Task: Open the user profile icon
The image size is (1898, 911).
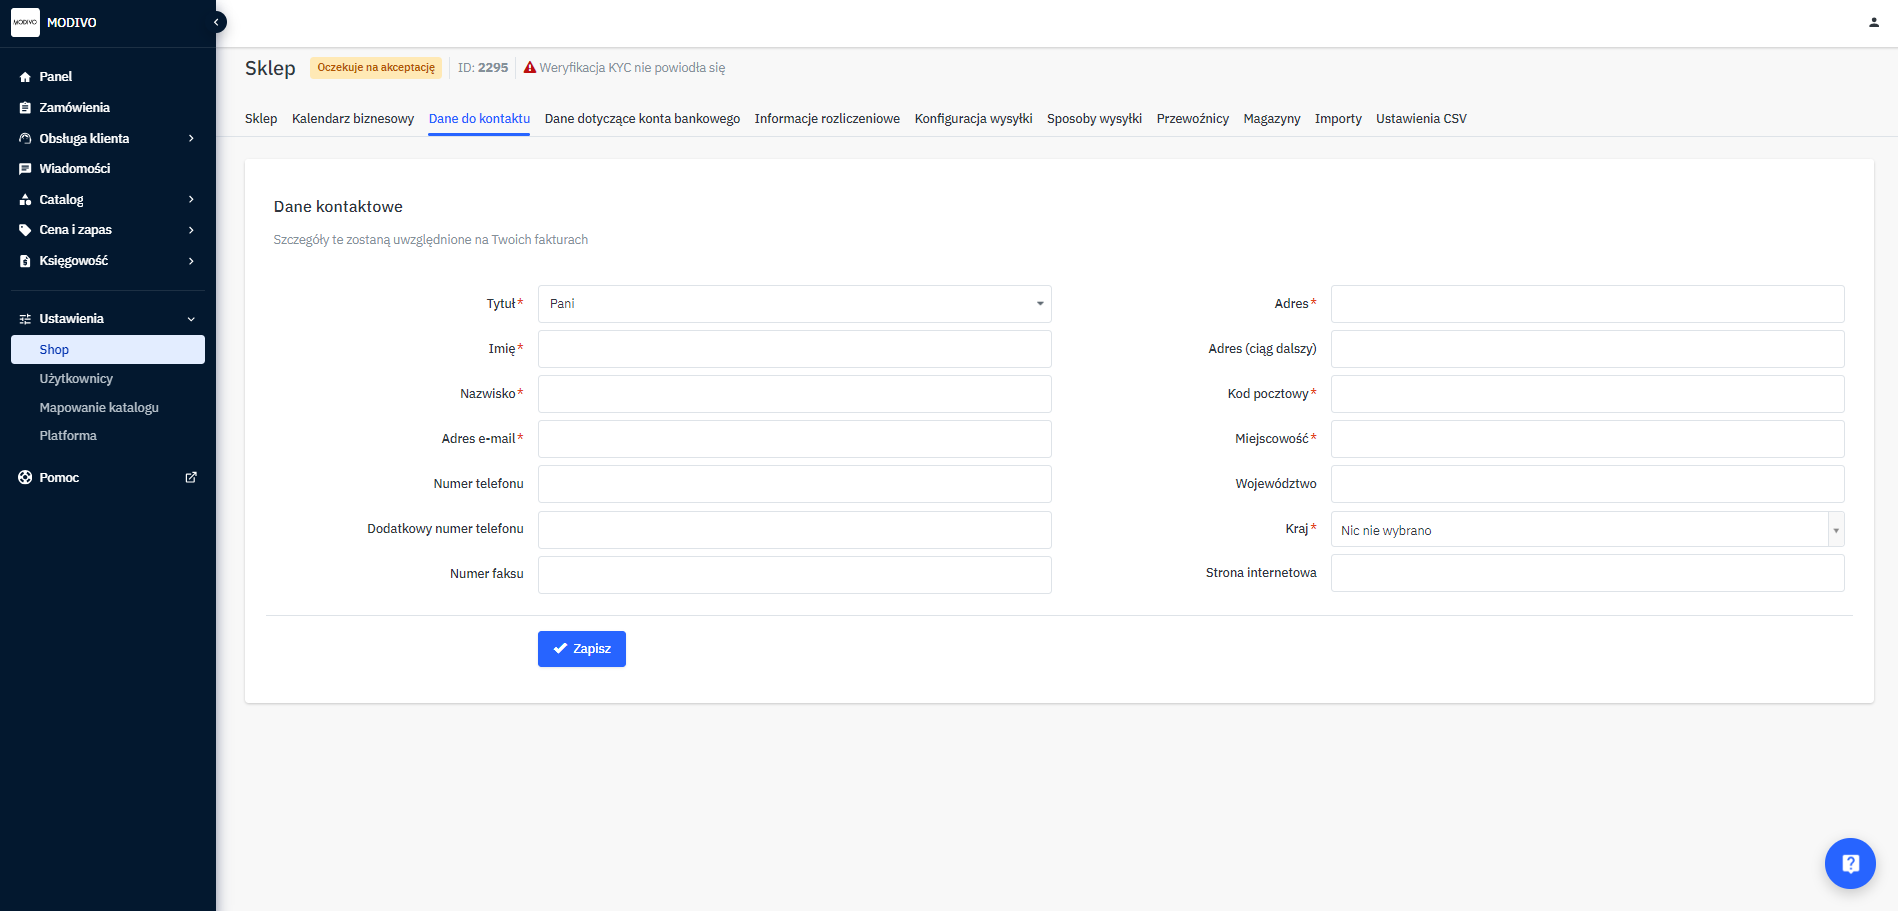Action: click(1873, 22)
